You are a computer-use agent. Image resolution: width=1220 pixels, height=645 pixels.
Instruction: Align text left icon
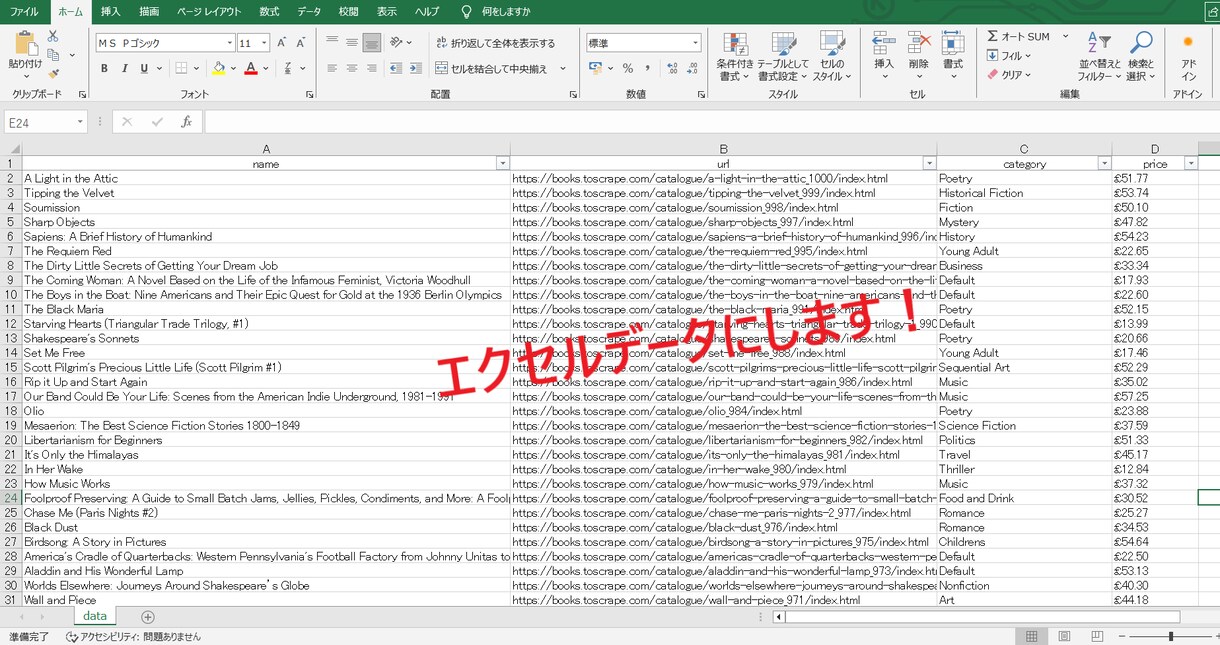point(332,69)
